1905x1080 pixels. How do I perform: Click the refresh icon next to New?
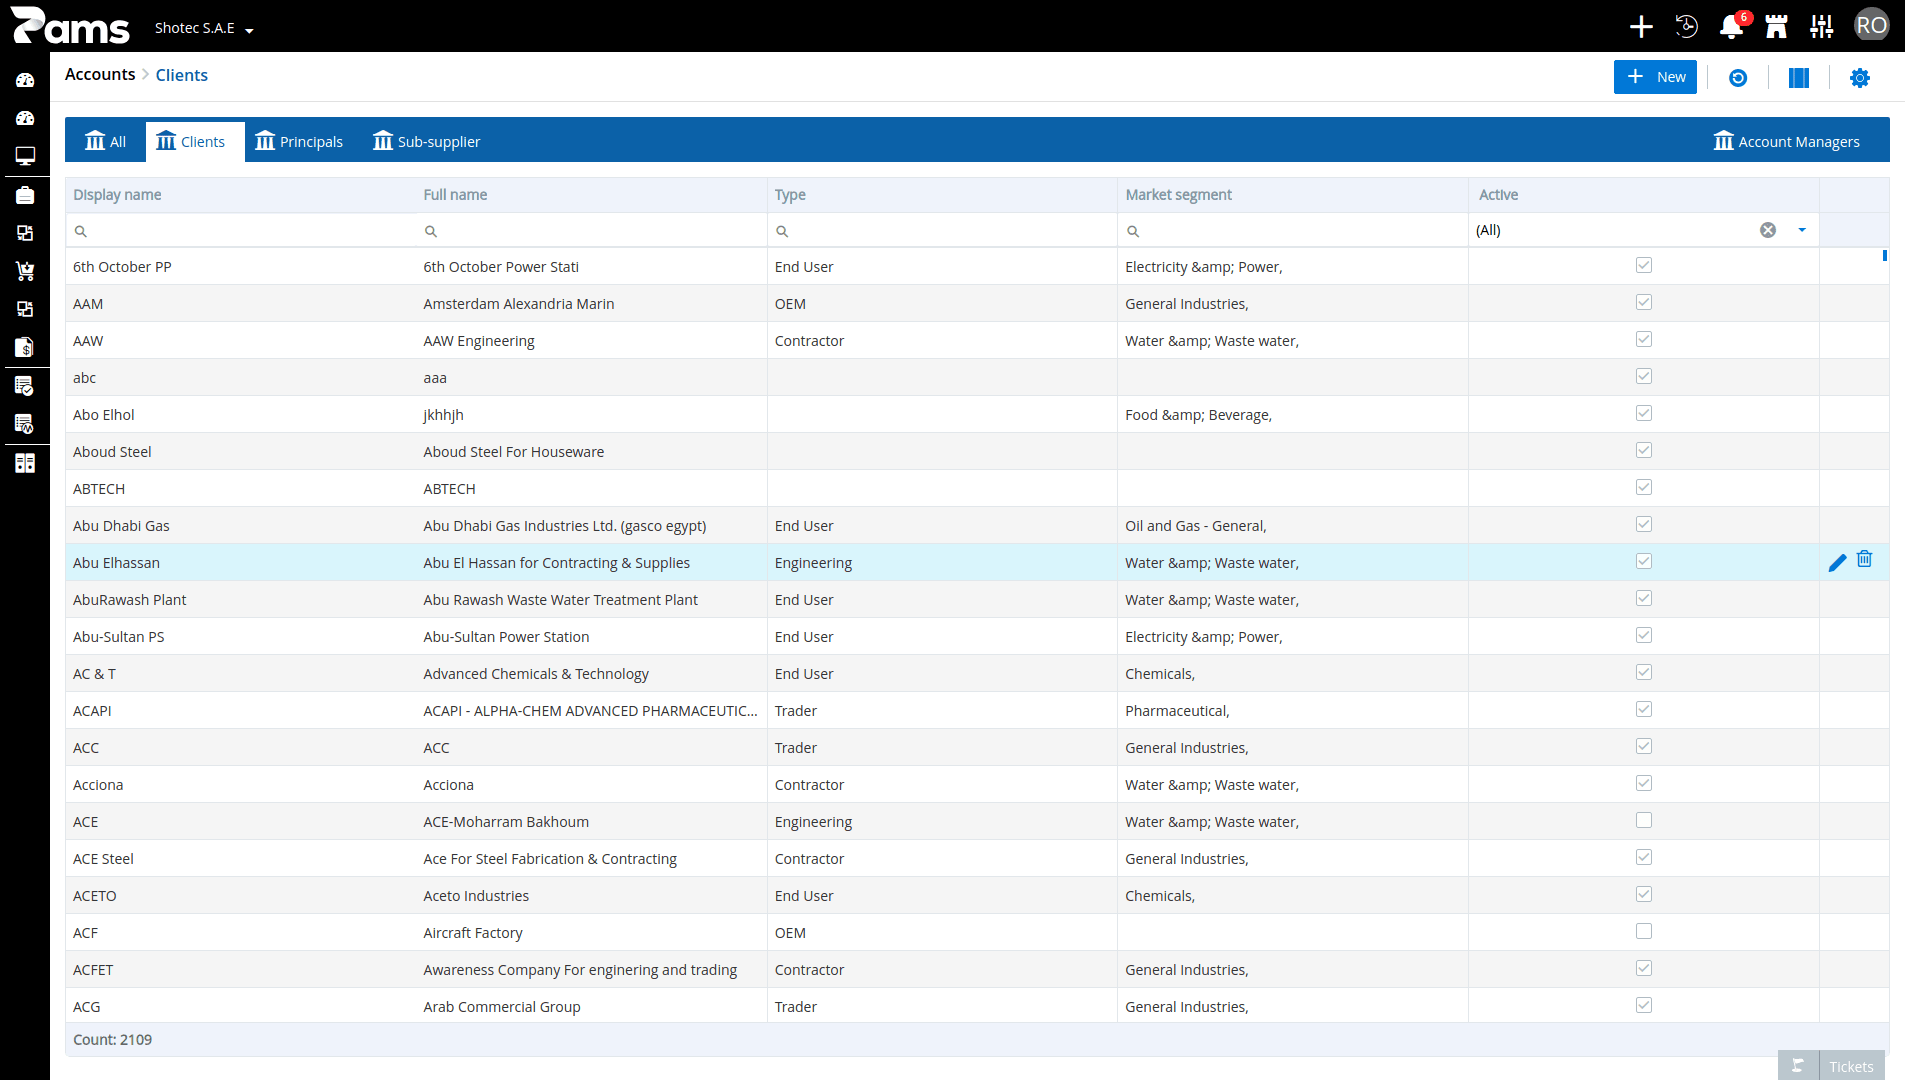tap(1738, 78)
